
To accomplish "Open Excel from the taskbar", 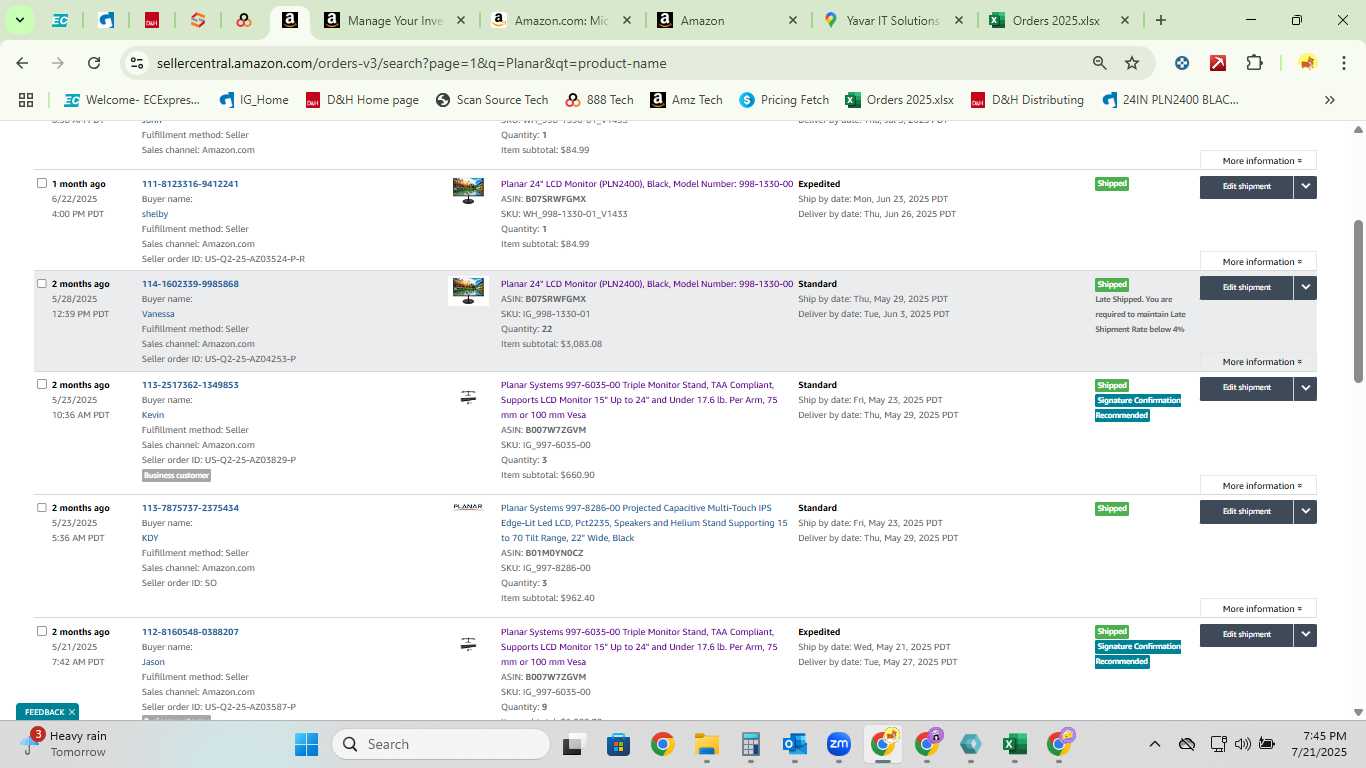I will (1014, 744).
